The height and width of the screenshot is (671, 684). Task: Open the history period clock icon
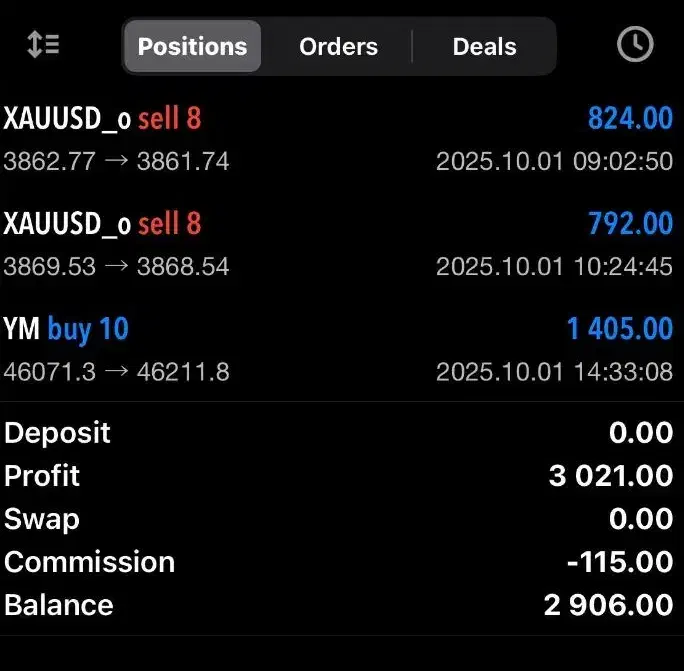tap(635, 45)
